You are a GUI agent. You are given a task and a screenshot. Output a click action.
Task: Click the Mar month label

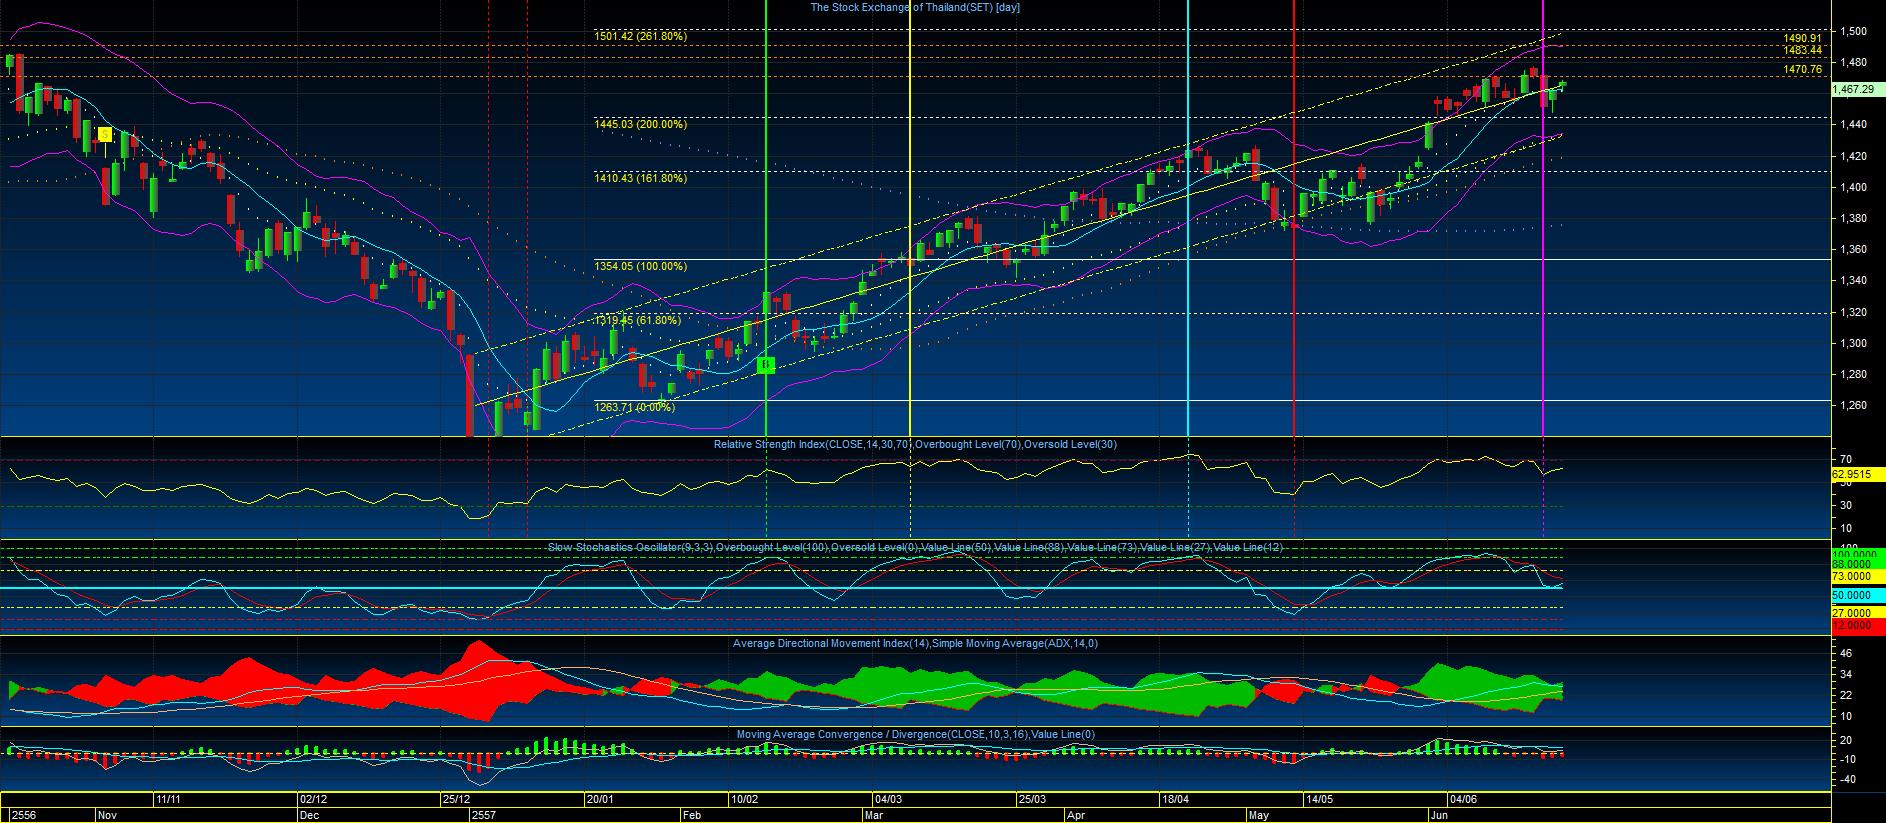coord(873,815)
